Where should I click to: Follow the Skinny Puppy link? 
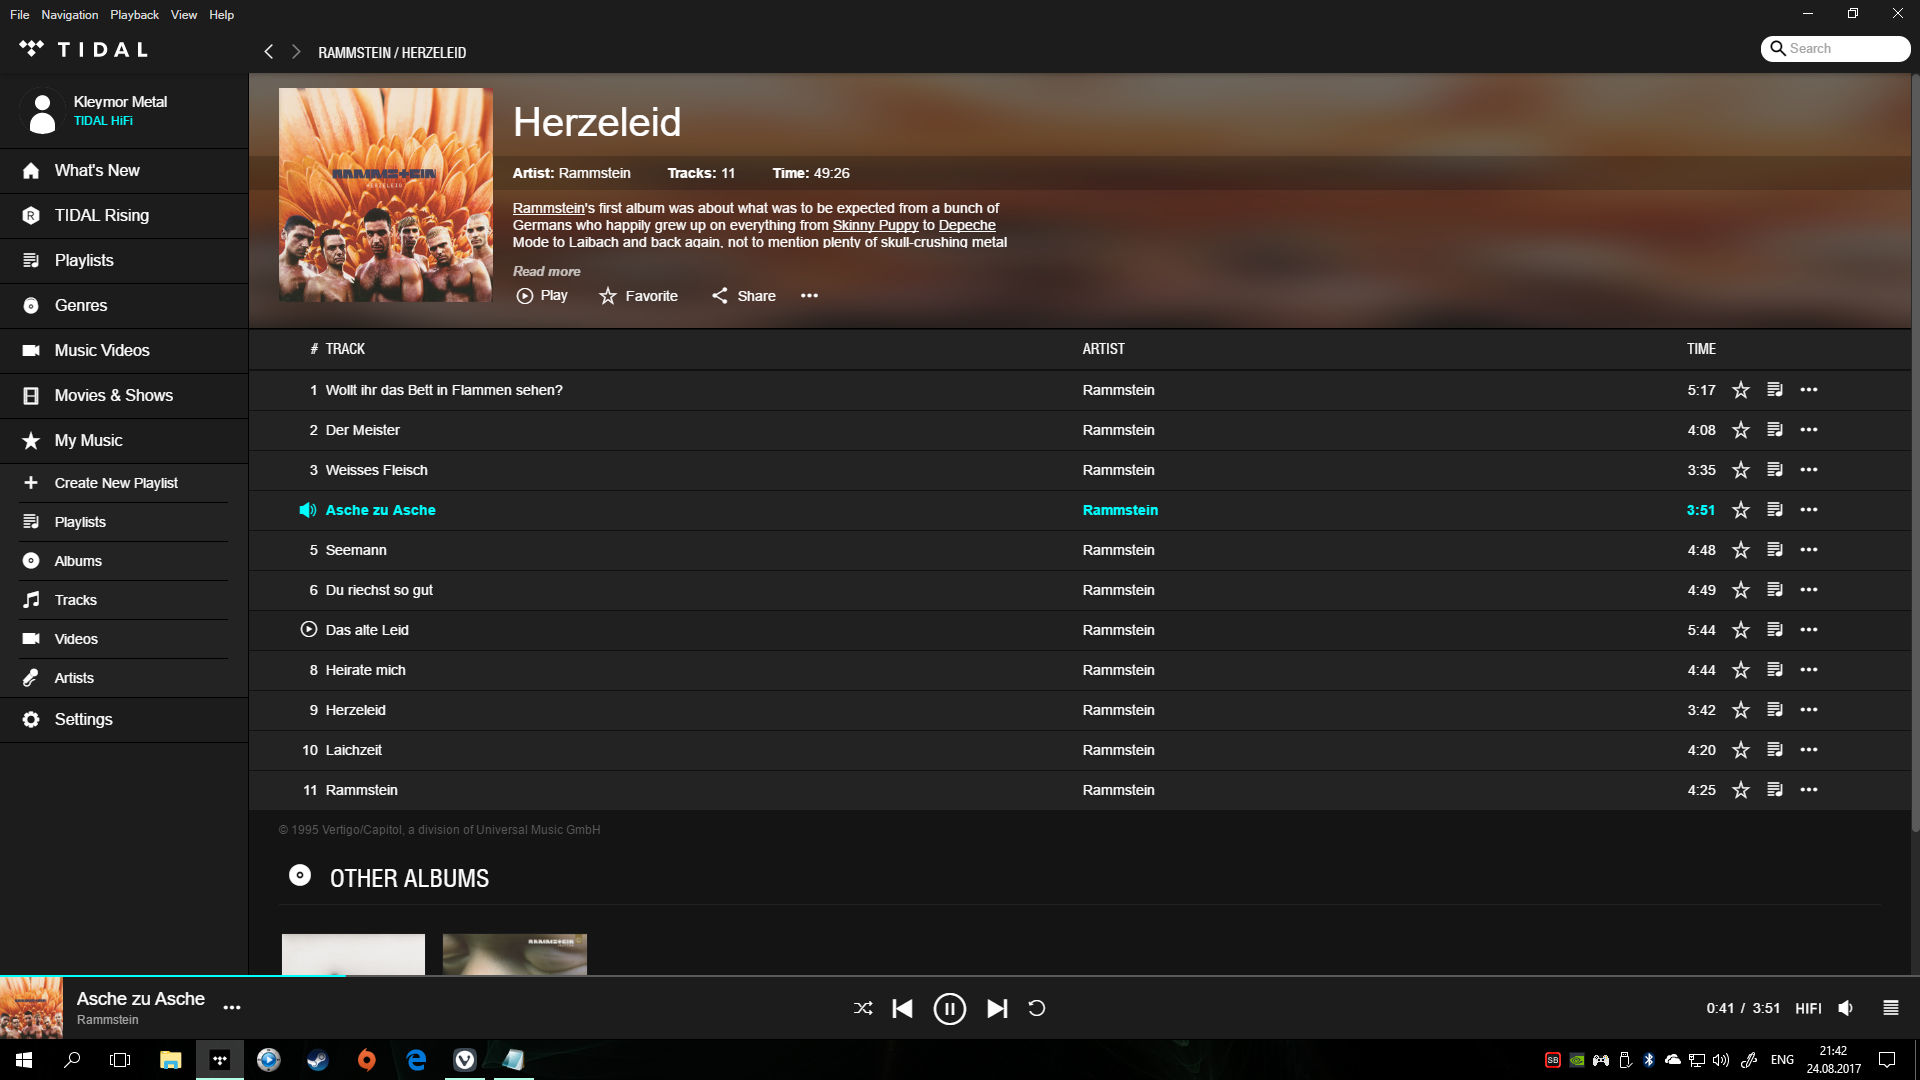click(875, 225)
